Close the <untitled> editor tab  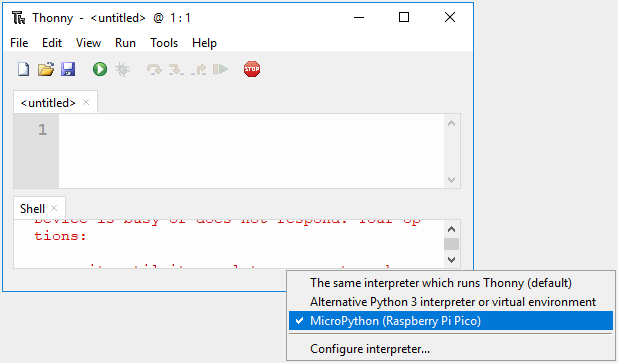(86, 102)
